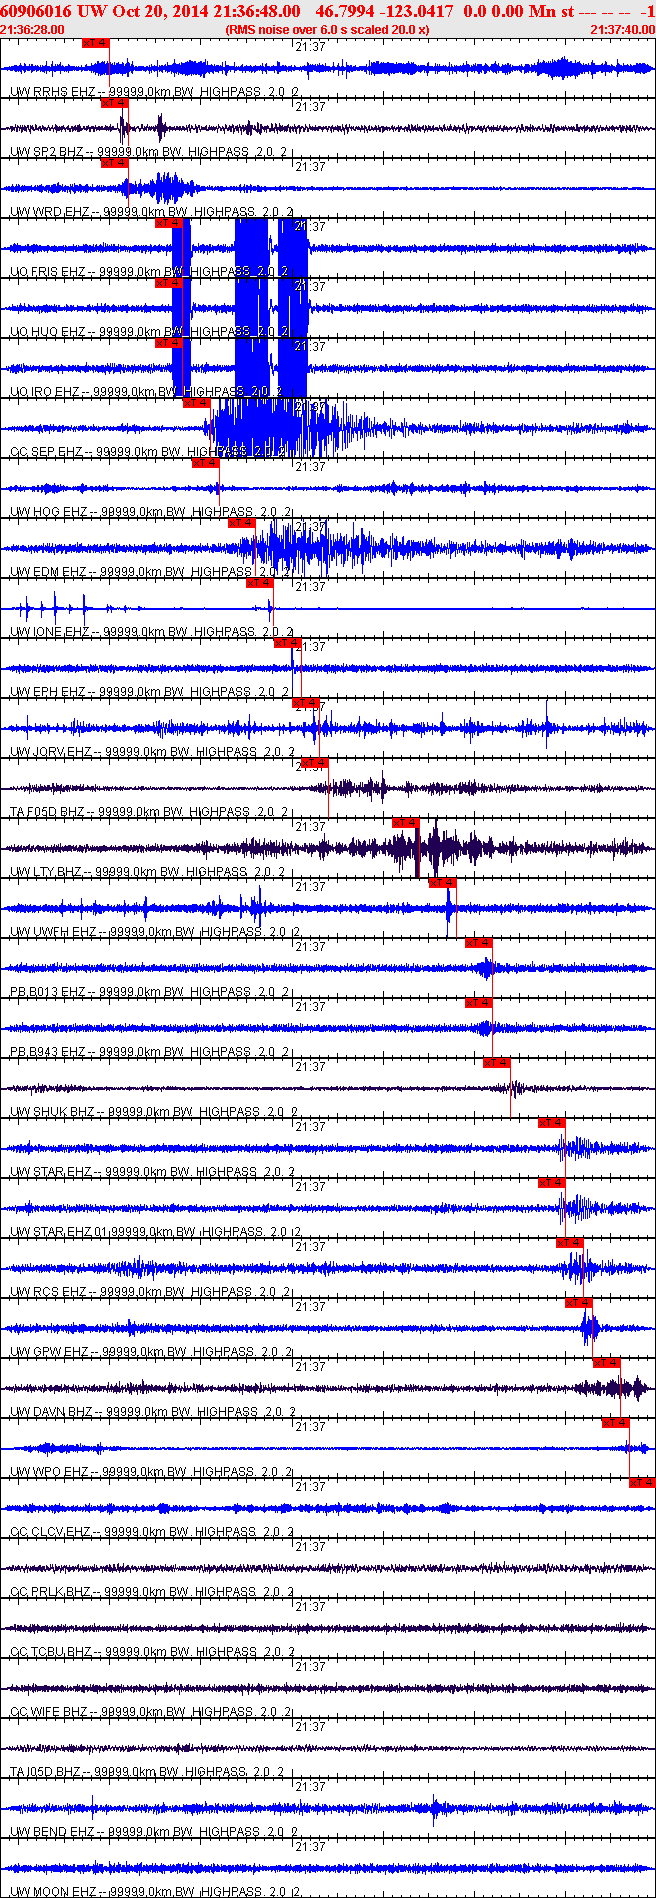Image resolution: width=656 pixels, height=1898 pixels.
Task: Select the 'UW SP2 BHZ' station label
Action: pyautogui.click(x=47, y=152)
